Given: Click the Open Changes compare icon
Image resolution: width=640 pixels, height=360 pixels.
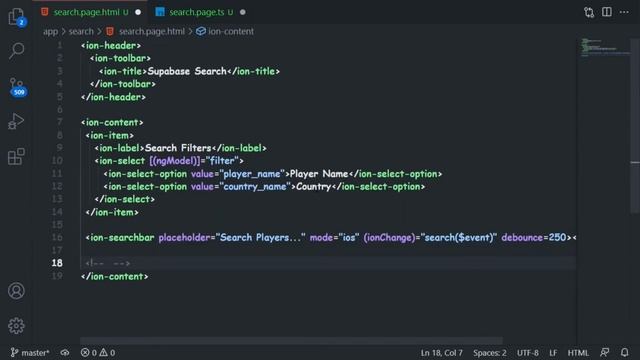Looking at the screenshot, I should (x=589, y=12).
